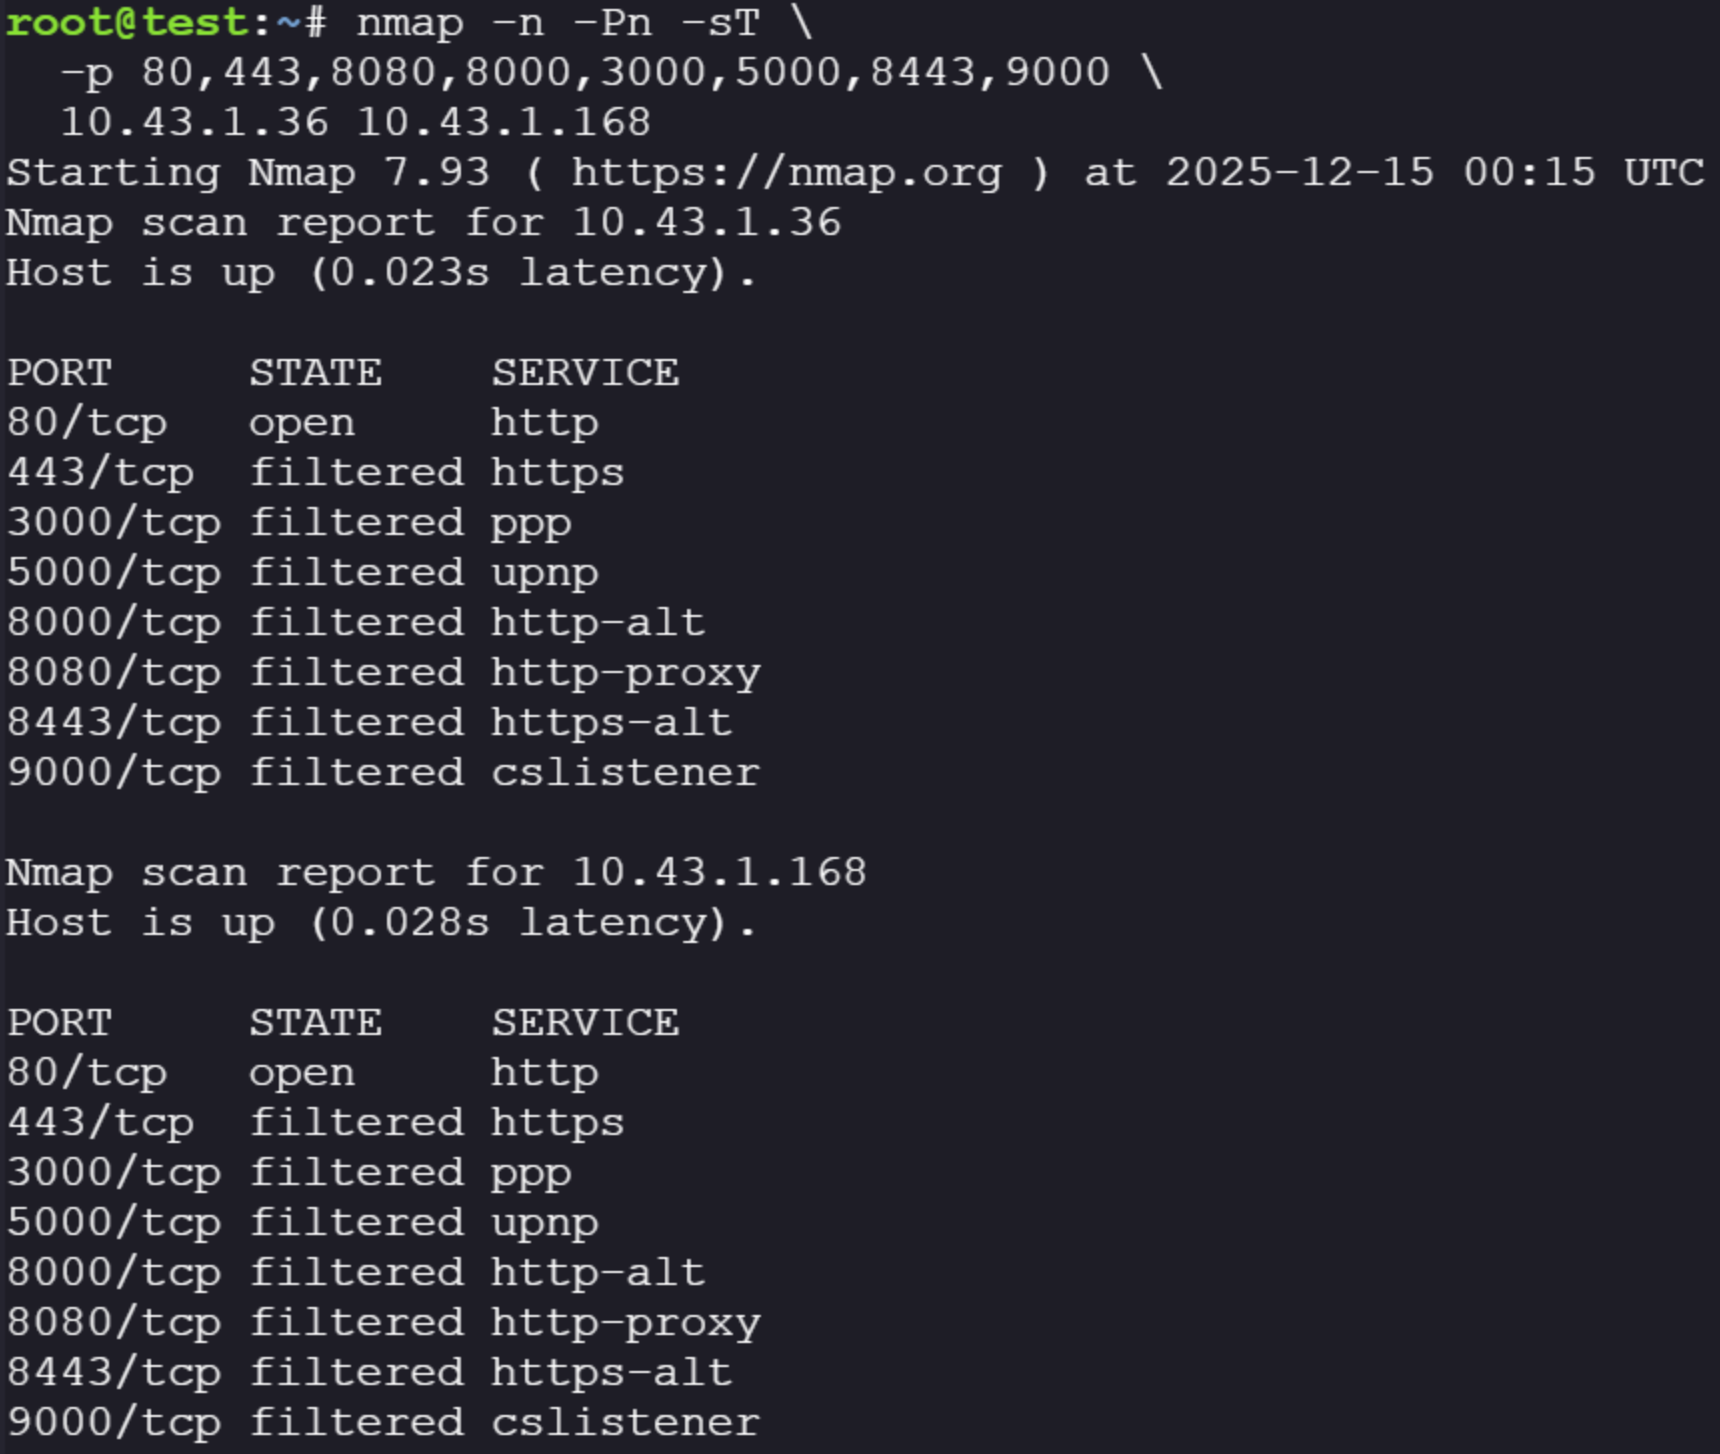The image size is (1720, 1454).
Task: Click the "Nmap scan report for 10.43.1.168" line
Action: (436, 873)
